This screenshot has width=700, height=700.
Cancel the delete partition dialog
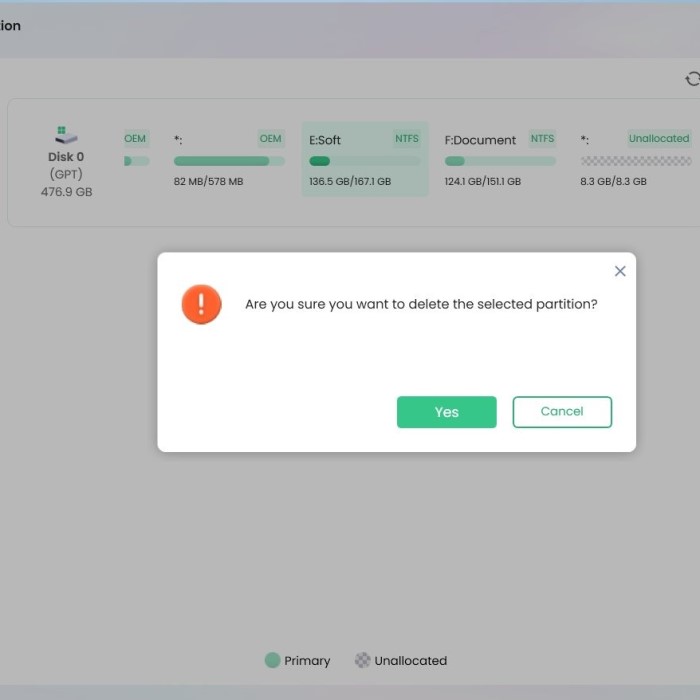(562, 412)
